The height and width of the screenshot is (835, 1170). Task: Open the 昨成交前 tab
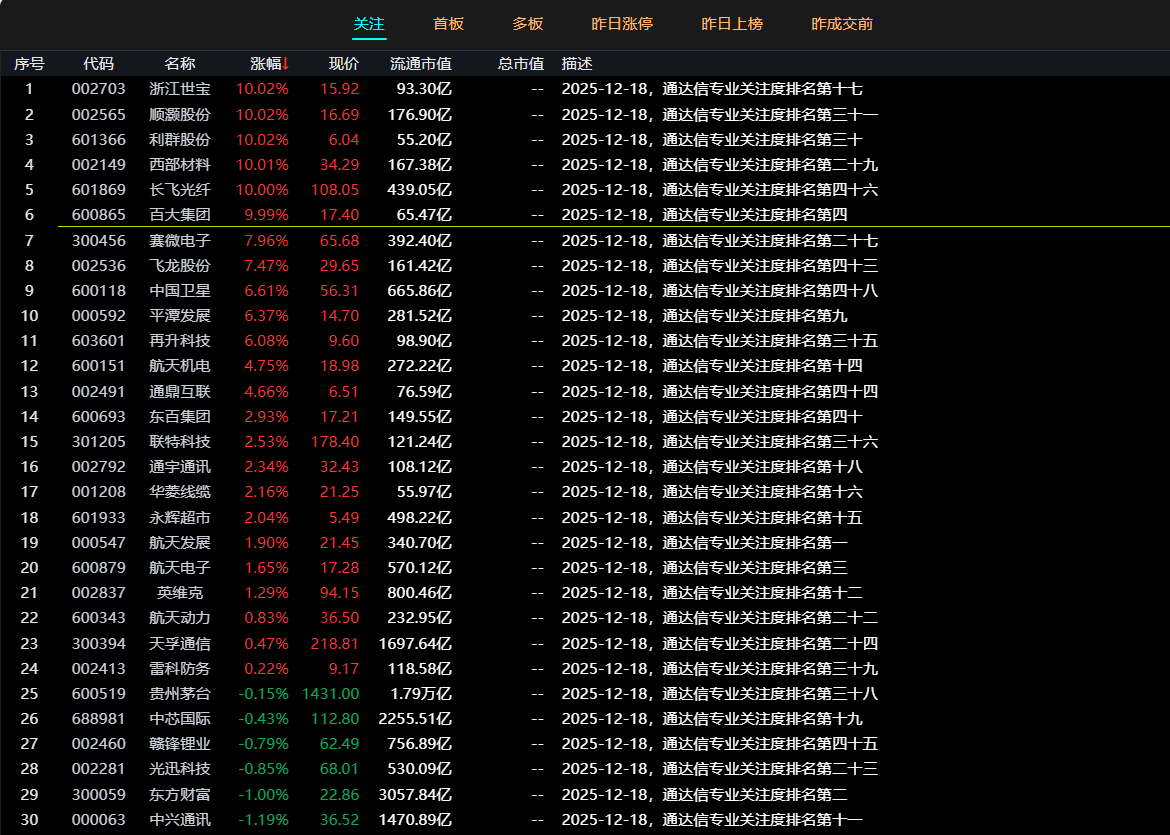click(842, 24)
